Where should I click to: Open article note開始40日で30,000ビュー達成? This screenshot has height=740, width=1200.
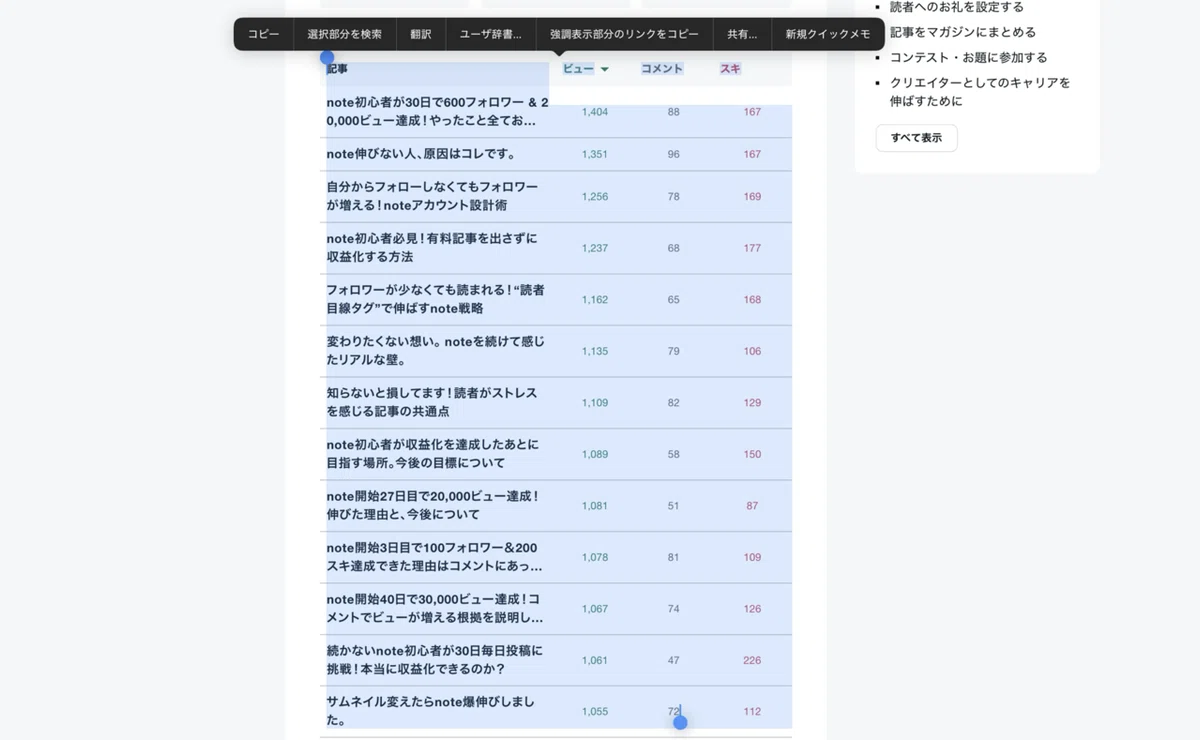tap(434, 608)
